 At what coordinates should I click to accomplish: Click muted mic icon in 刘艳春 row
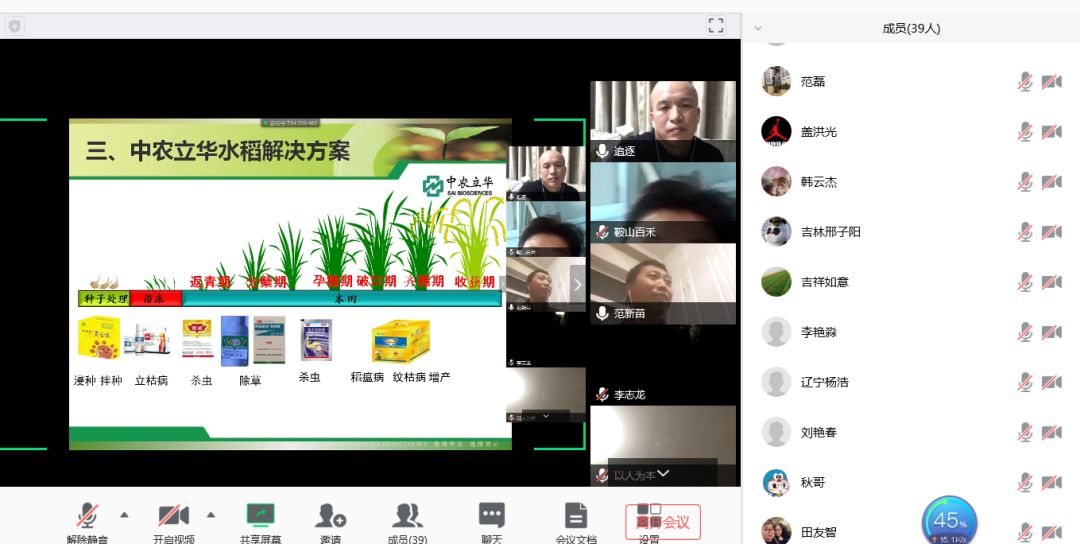1025,432
